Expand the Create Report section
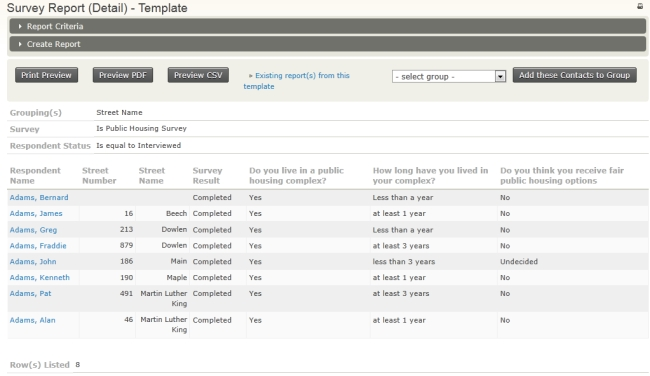This screenshot has width=650, height=376. [327, 44]
